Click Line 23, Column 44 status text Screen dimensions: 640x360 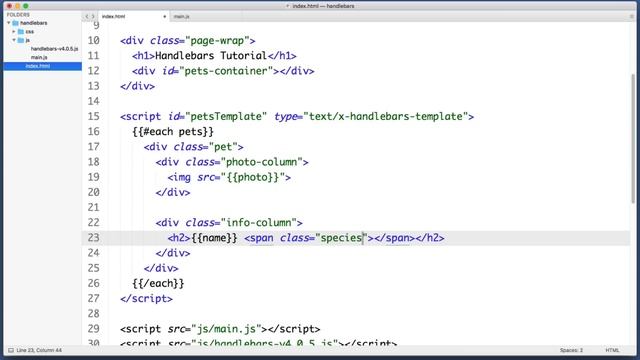39,350
